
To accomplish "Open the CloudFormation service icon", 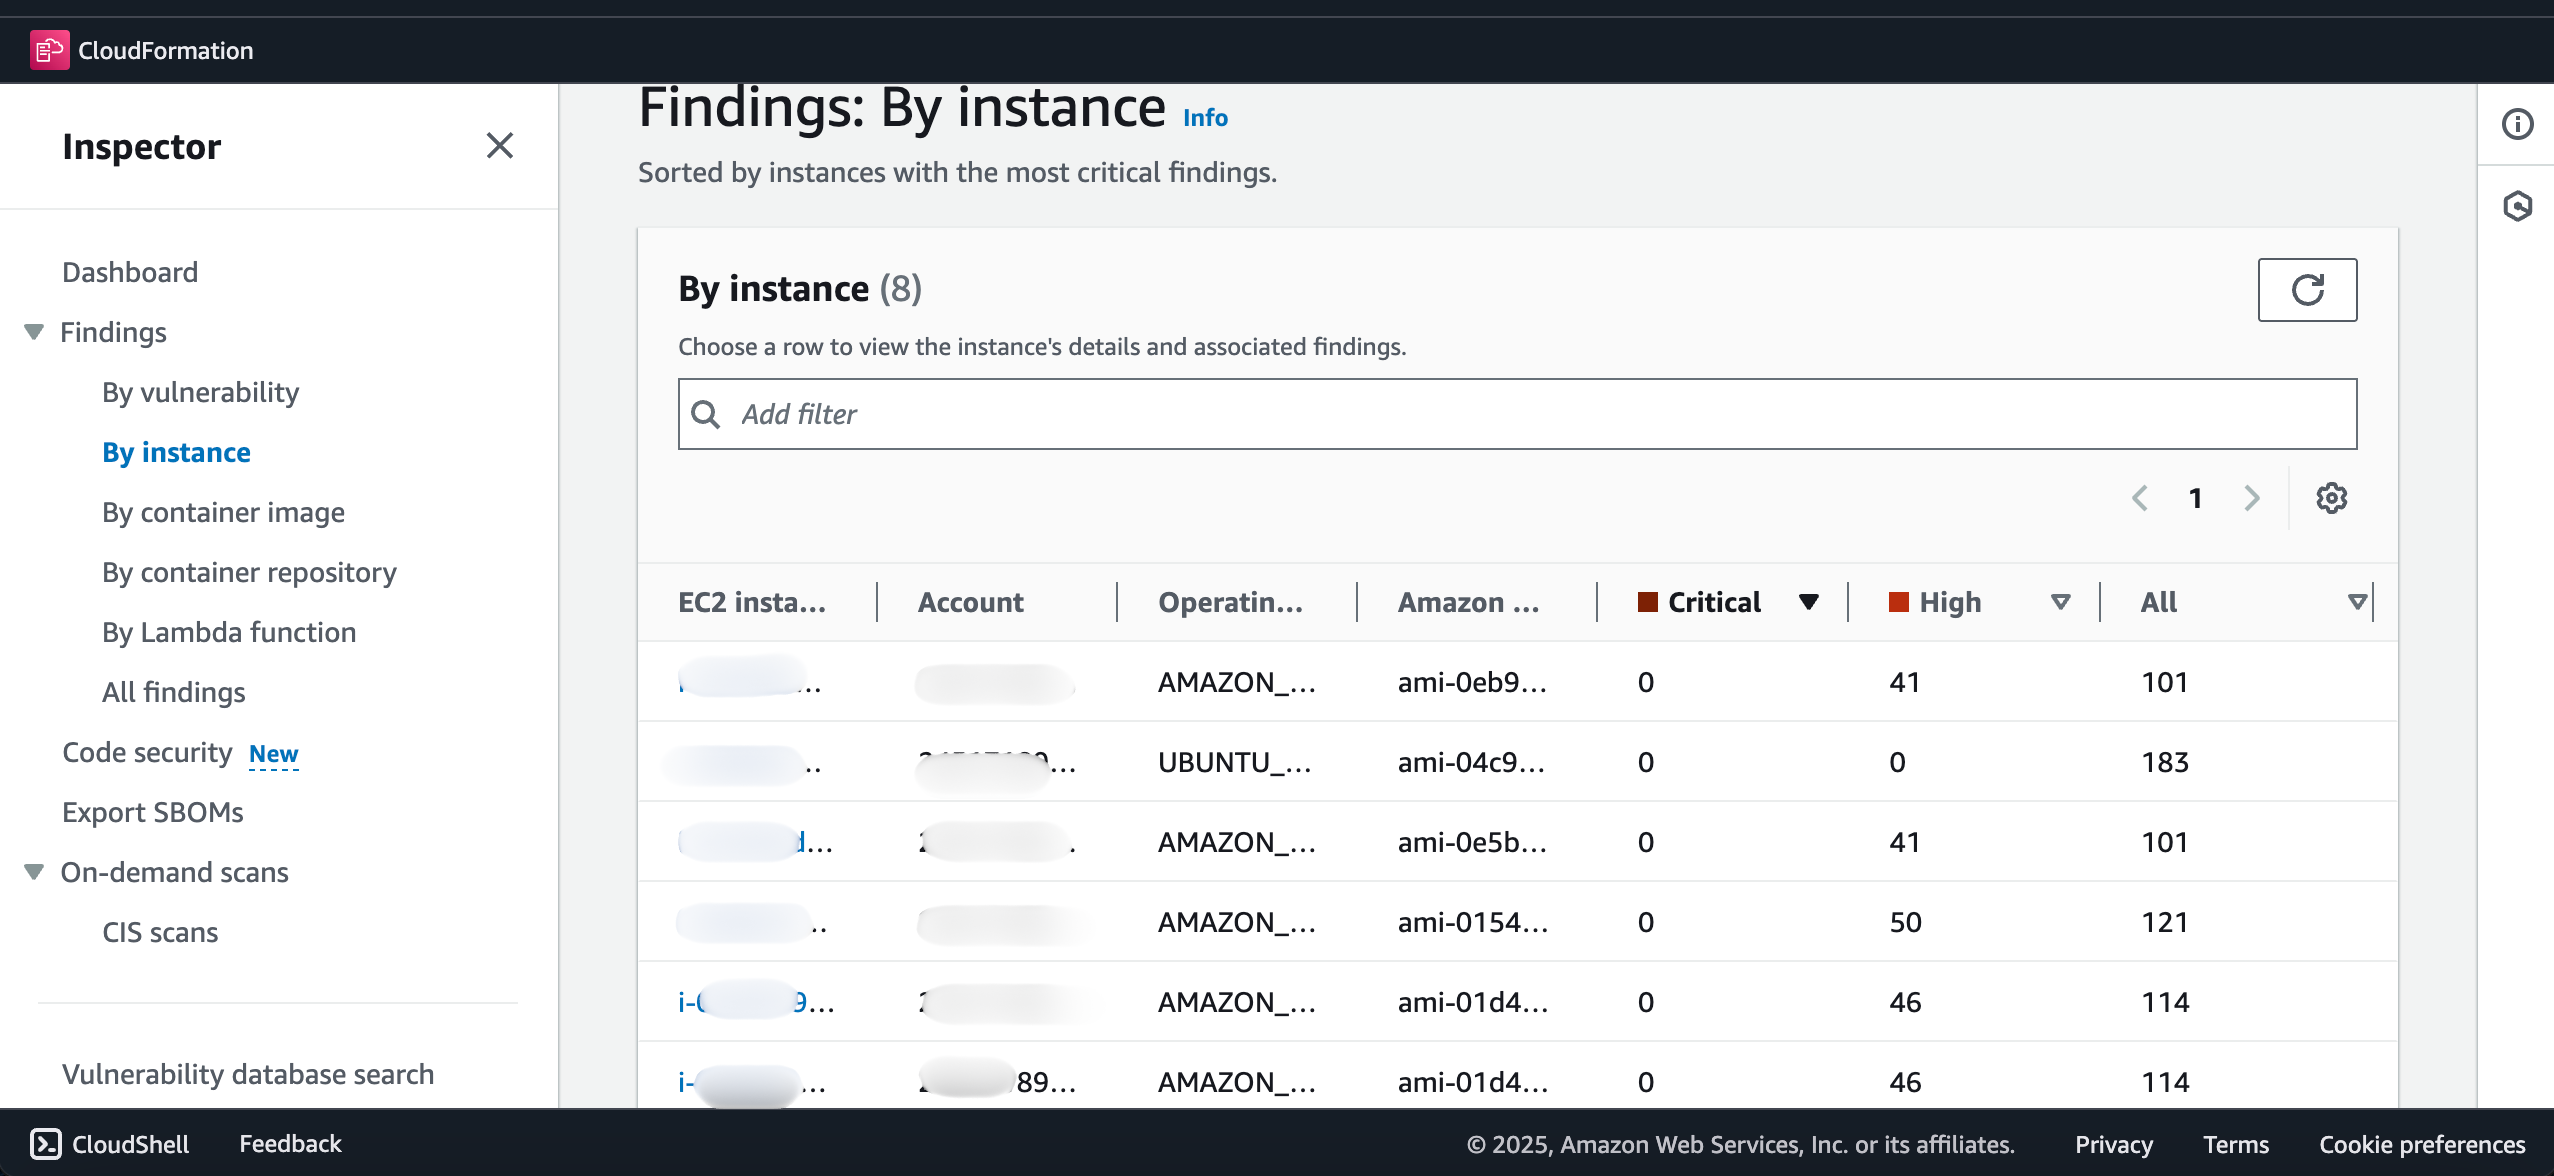I will pos(49,50).
